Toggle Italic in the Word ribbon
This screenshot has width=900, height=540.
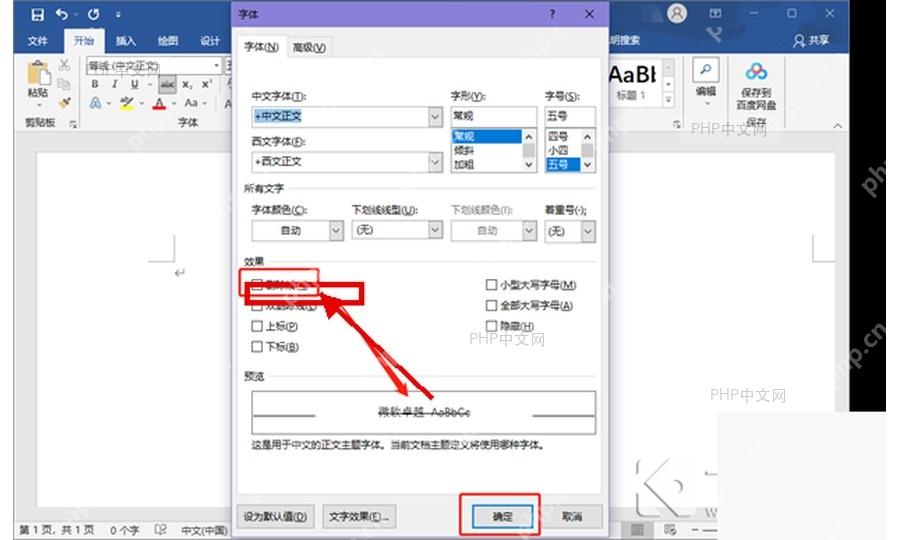[x=114, y=84]
